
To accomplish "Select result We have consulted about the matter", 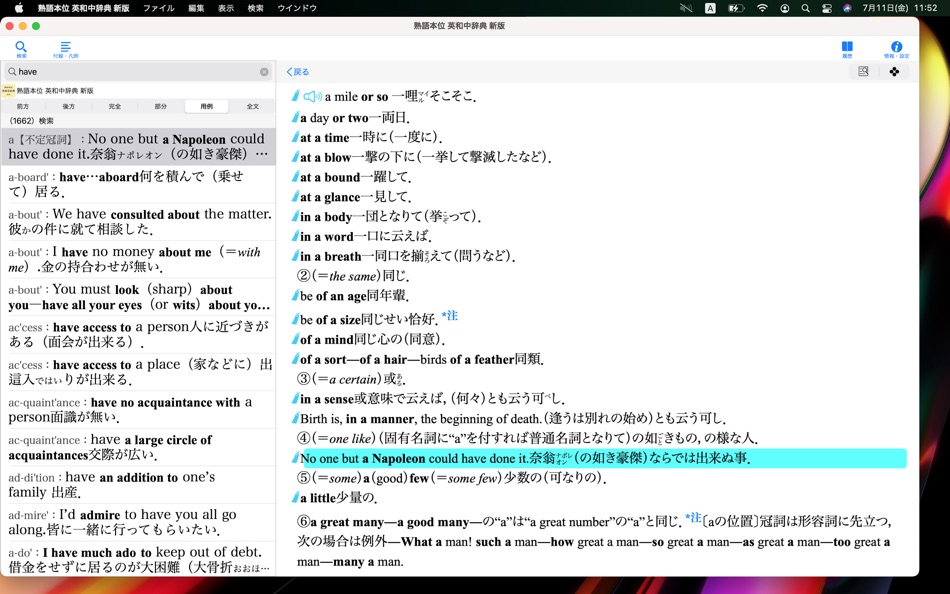I will [x=138, y=221].
